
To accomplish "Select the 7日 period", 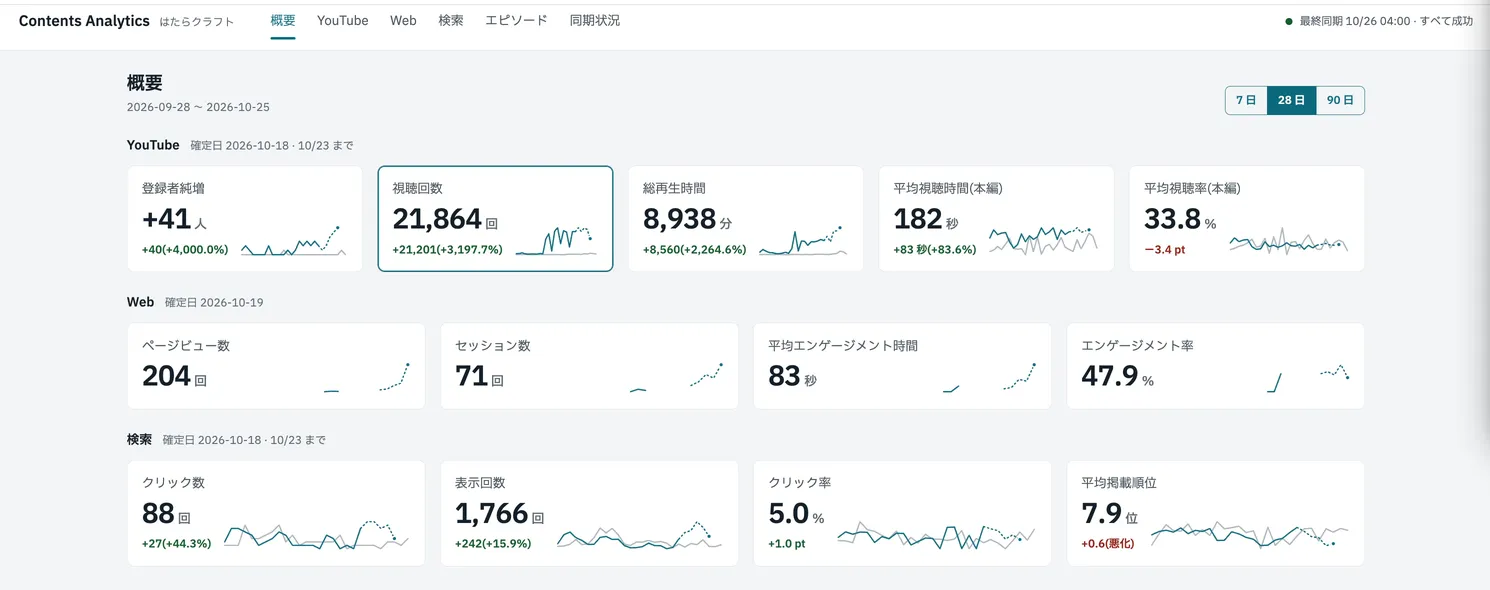I will [x=1246, y=100].
